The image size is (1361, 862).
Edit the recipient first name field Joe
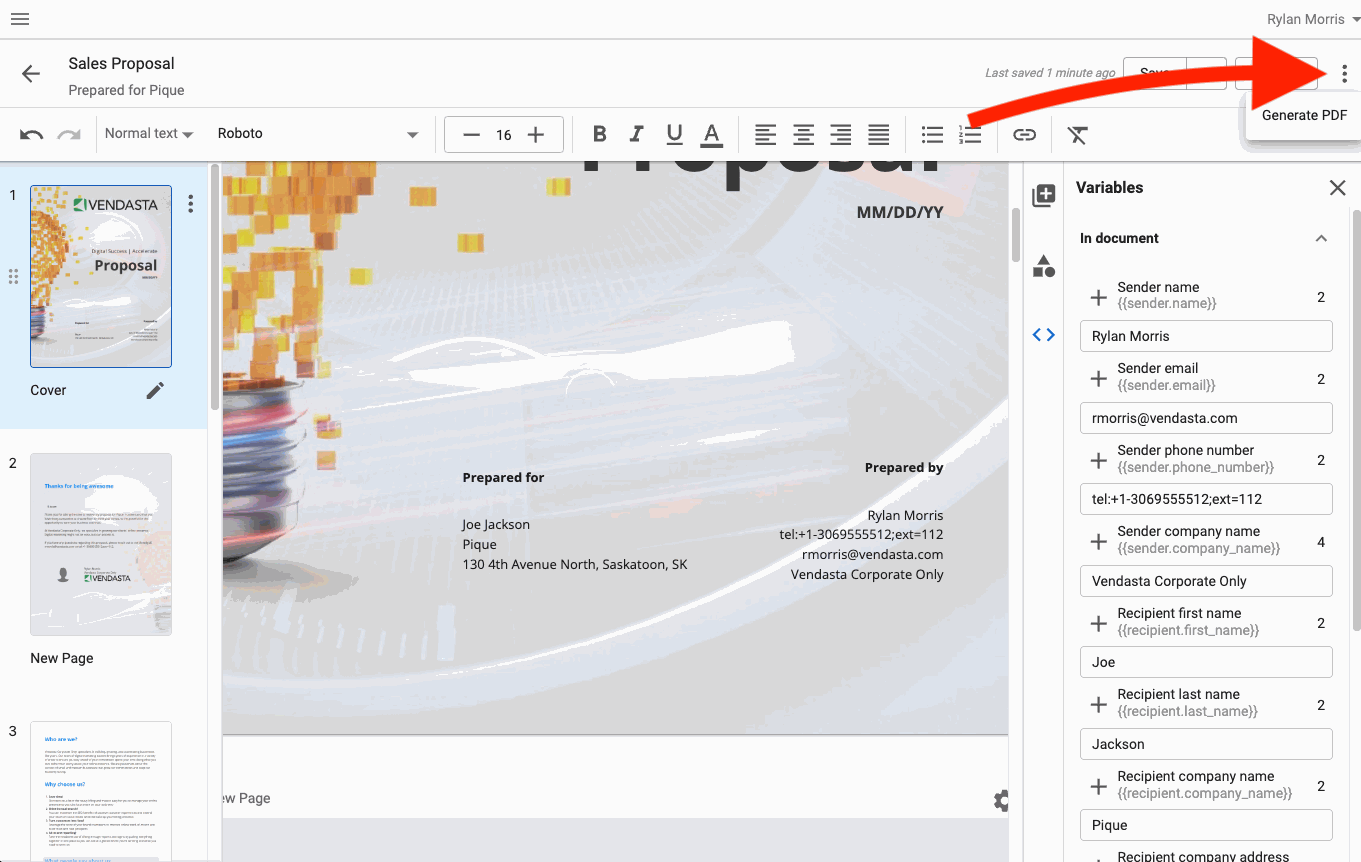coord(1206,662)
